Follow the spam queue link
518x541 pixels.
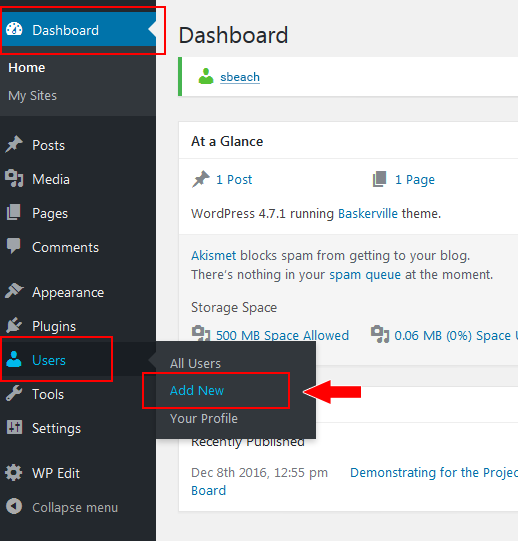365,275
